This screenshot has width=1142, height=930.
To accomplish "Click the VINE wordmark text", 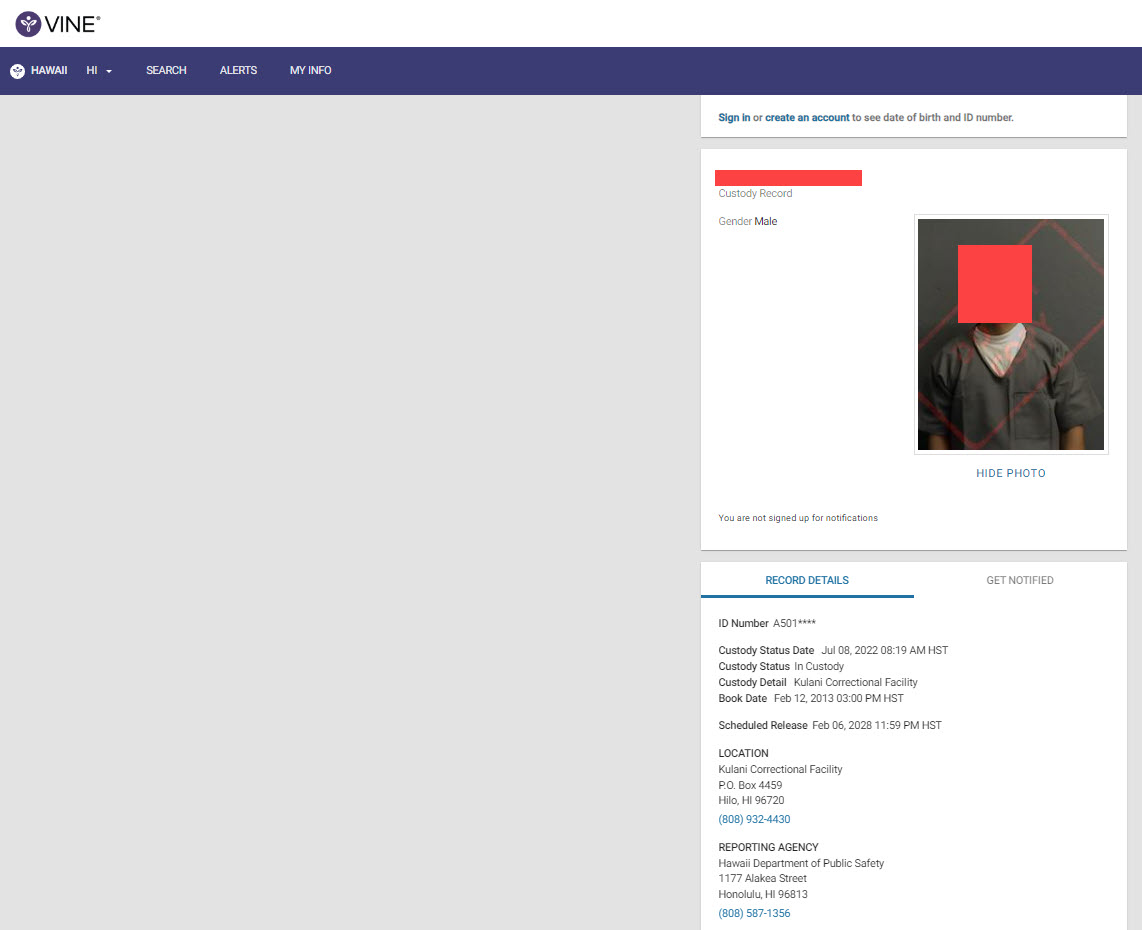I will tap(72, 24).
